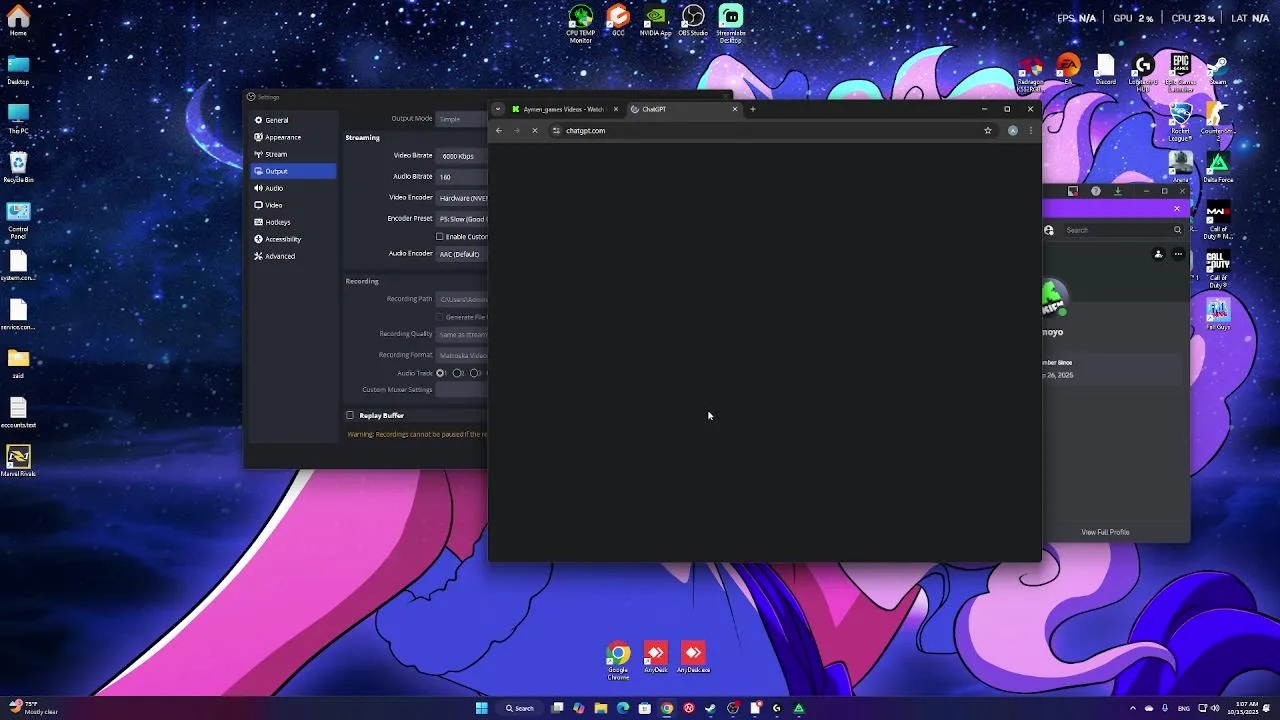Open Chrome profile avatar
This screenshot has width=1280, height=720.
tap(1013, 130)
